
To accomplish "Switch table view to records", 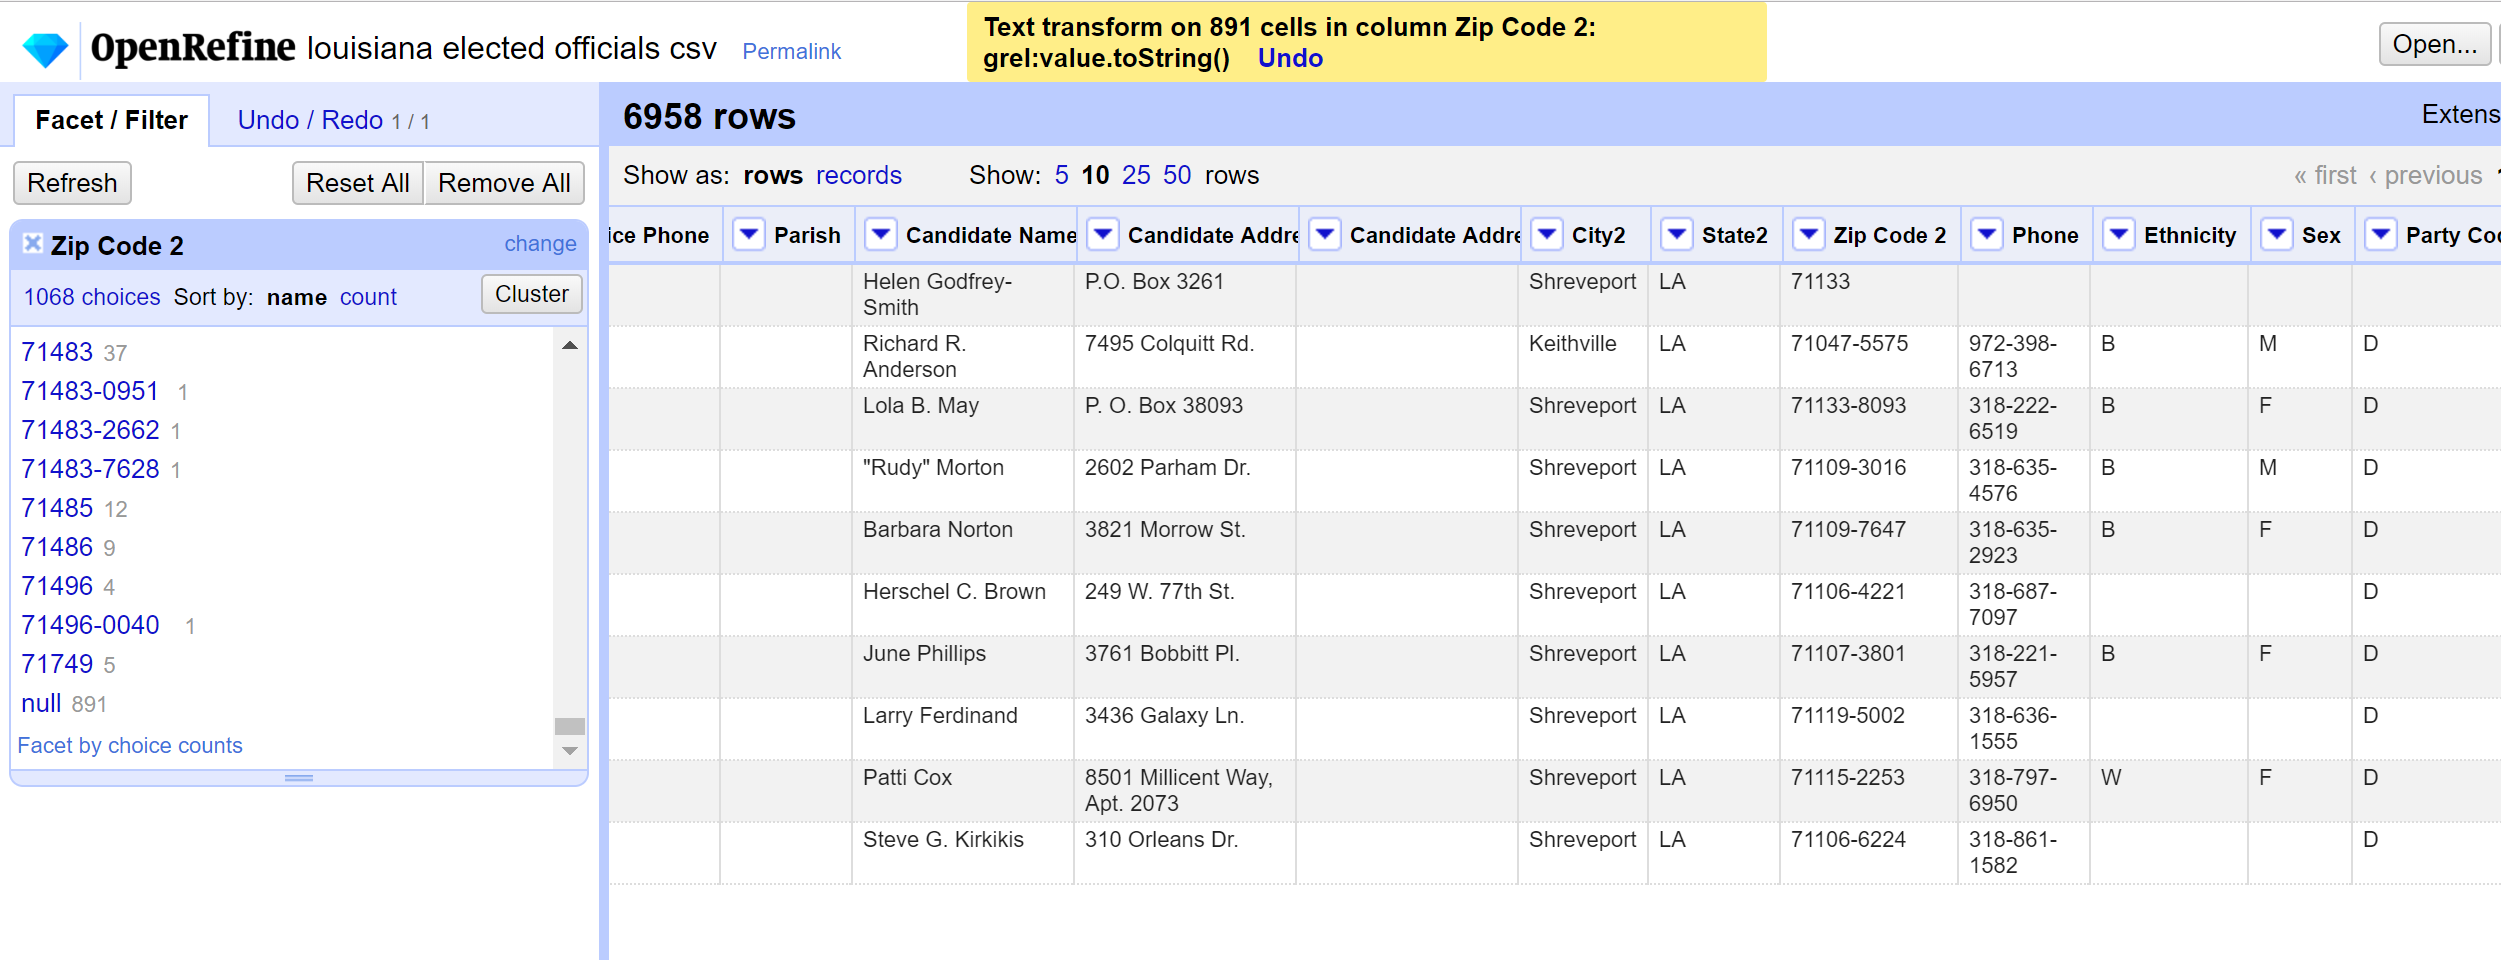I will click(858, 175).
